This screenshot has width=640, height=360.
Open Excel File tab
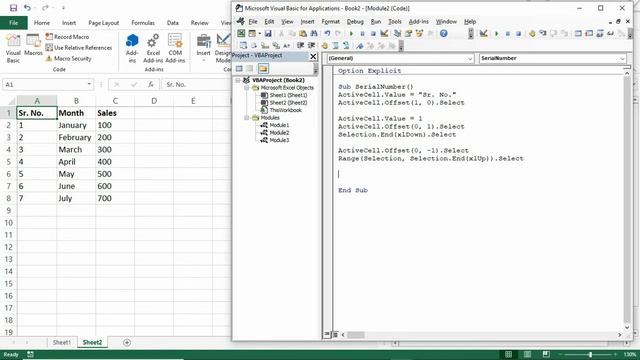(x=13, y=23)
